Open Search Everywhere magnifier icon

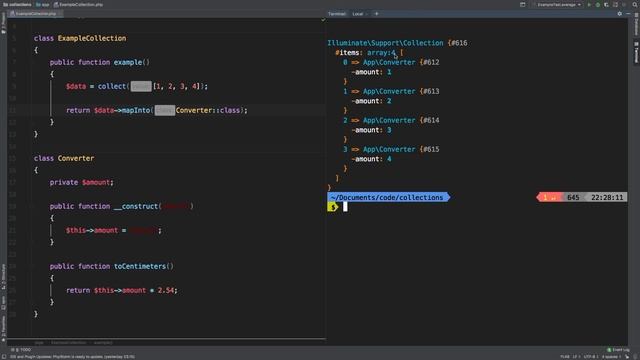click(x=635, y=4)
